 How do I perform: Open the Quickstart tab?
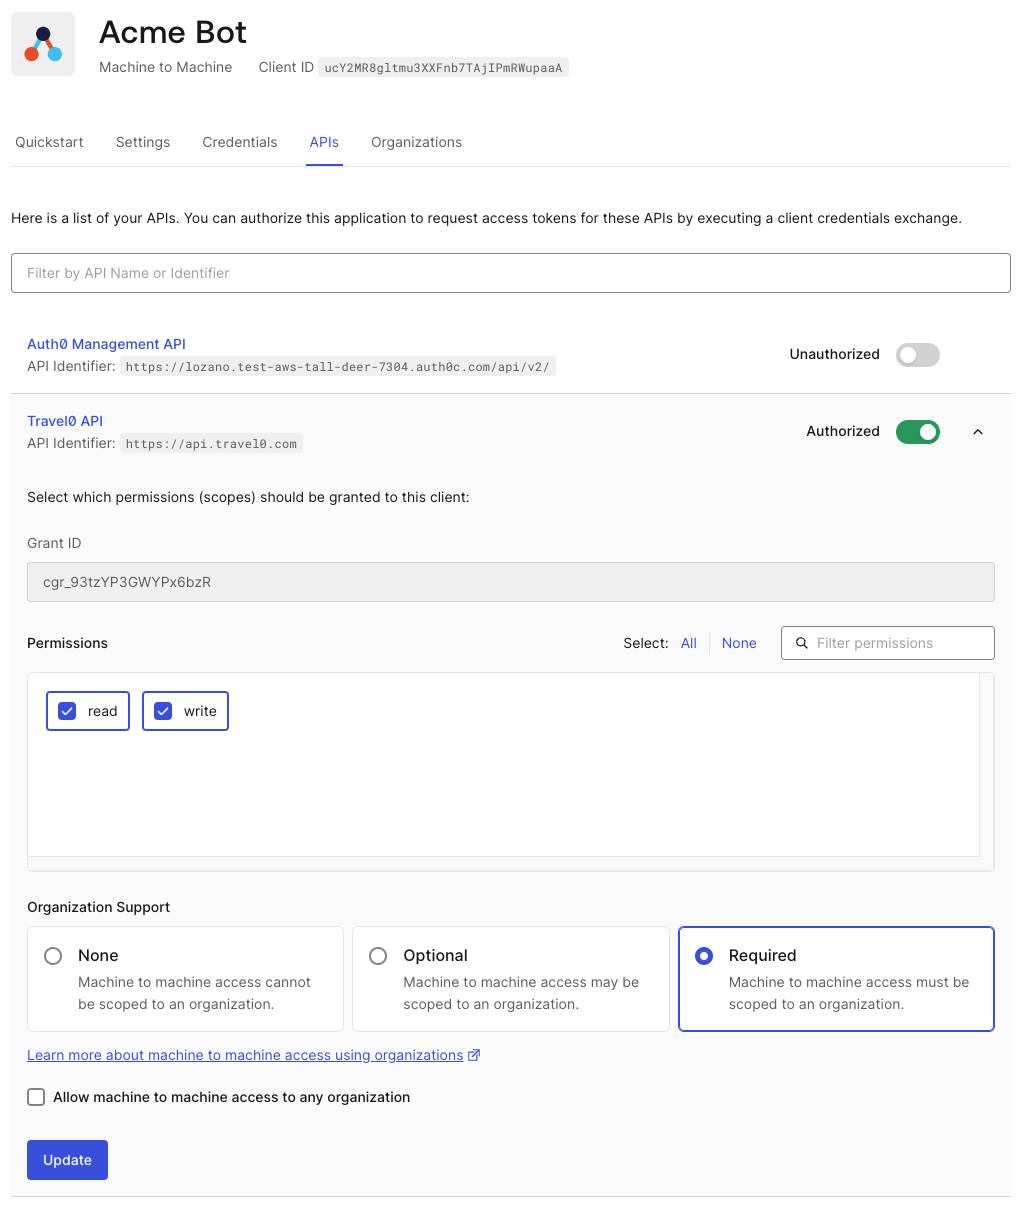pos(49,142)
